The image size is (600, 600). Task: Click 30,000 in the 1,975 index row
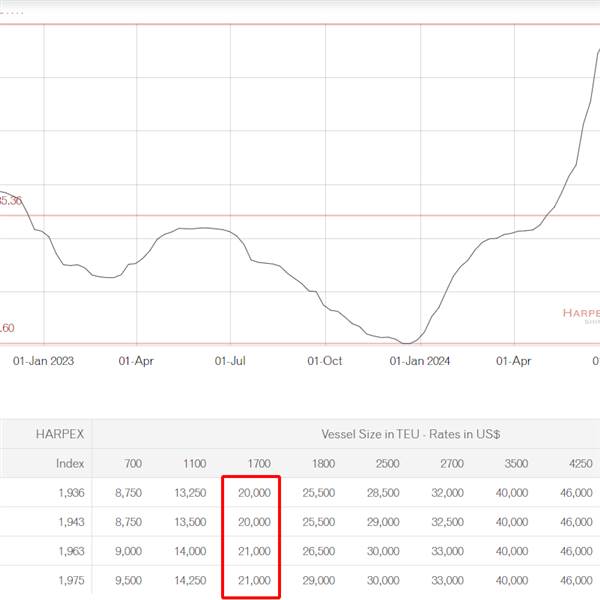383,580
